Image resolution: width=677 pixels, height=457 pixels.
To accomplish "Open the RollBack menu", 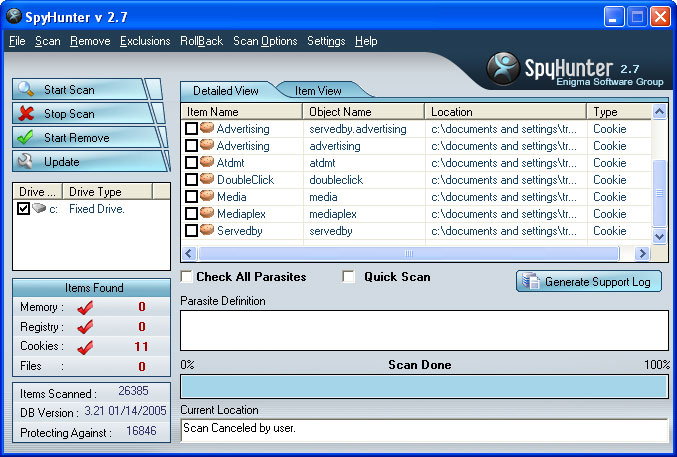I will click(202, 41).
